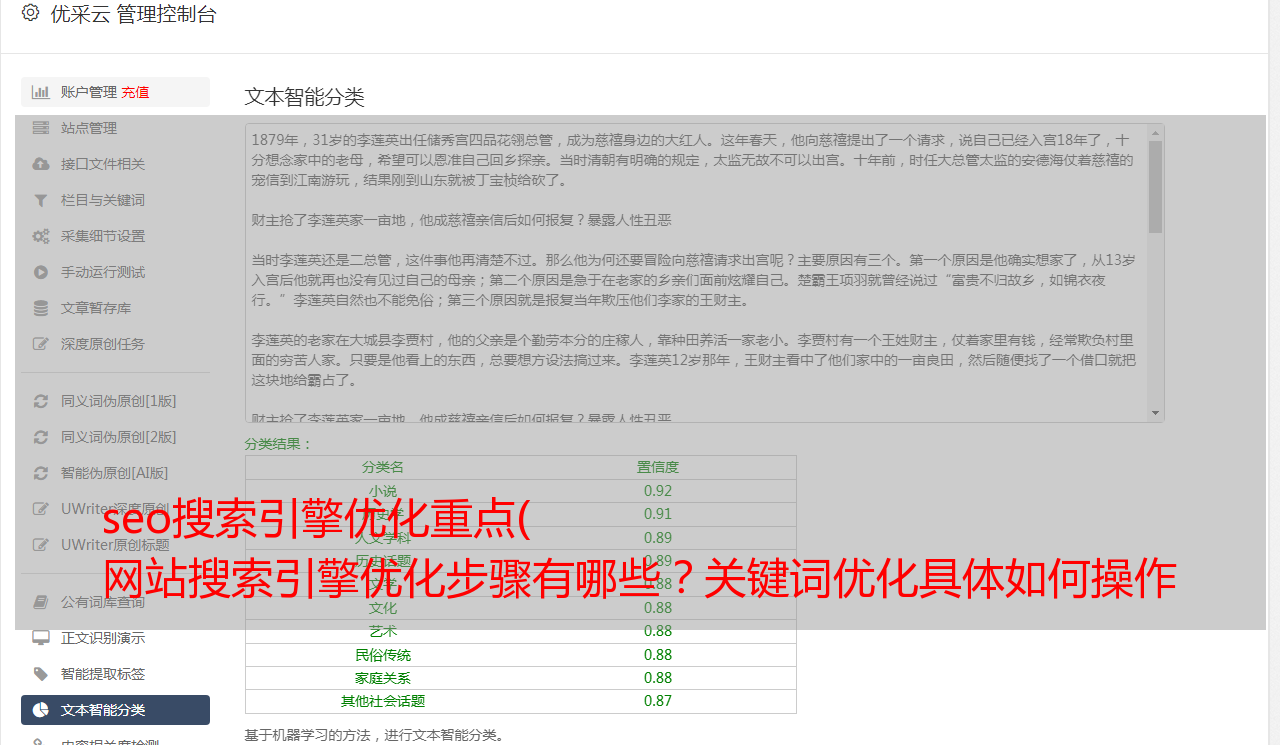The image size is (1280, 745).
Task: Click the 0.88 value in the 家庭关系 row
Action: pos(658,678)
